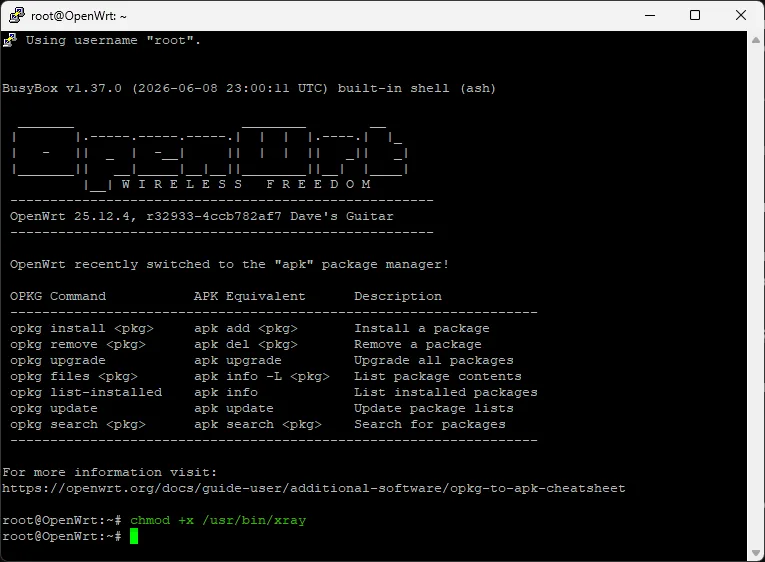This screenshot has height=562, width=765.
Task: Click "Upgrade all packages" description text
Action: click(434, 361)
